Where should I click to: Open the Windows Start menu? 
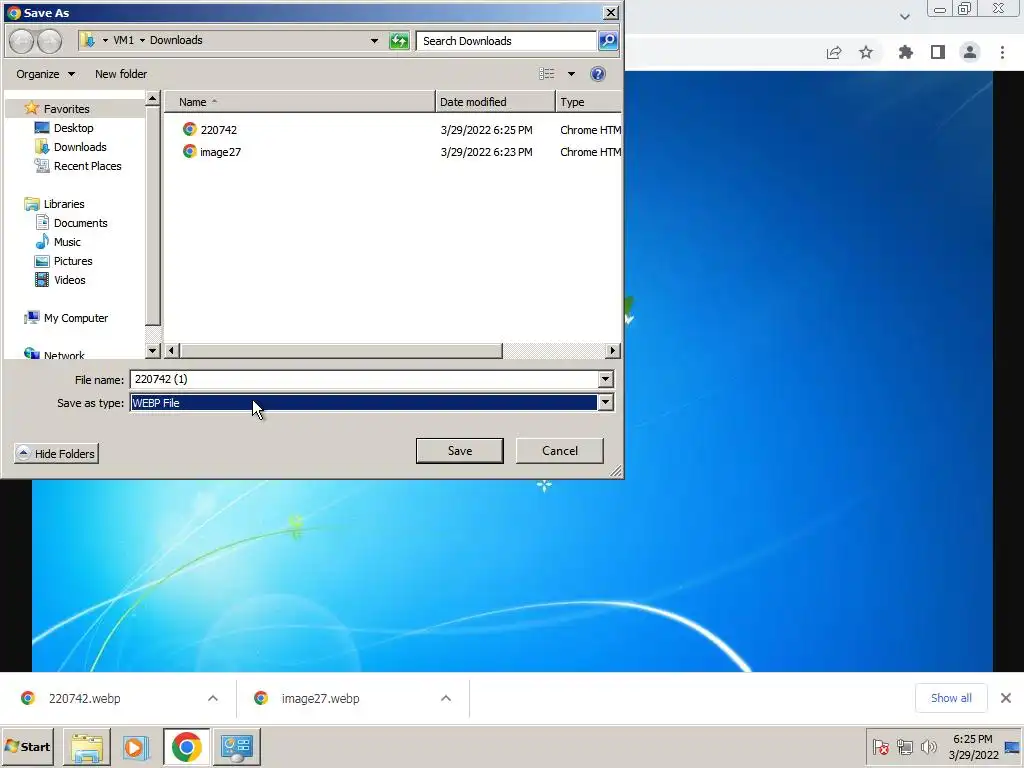coord(28,746)
